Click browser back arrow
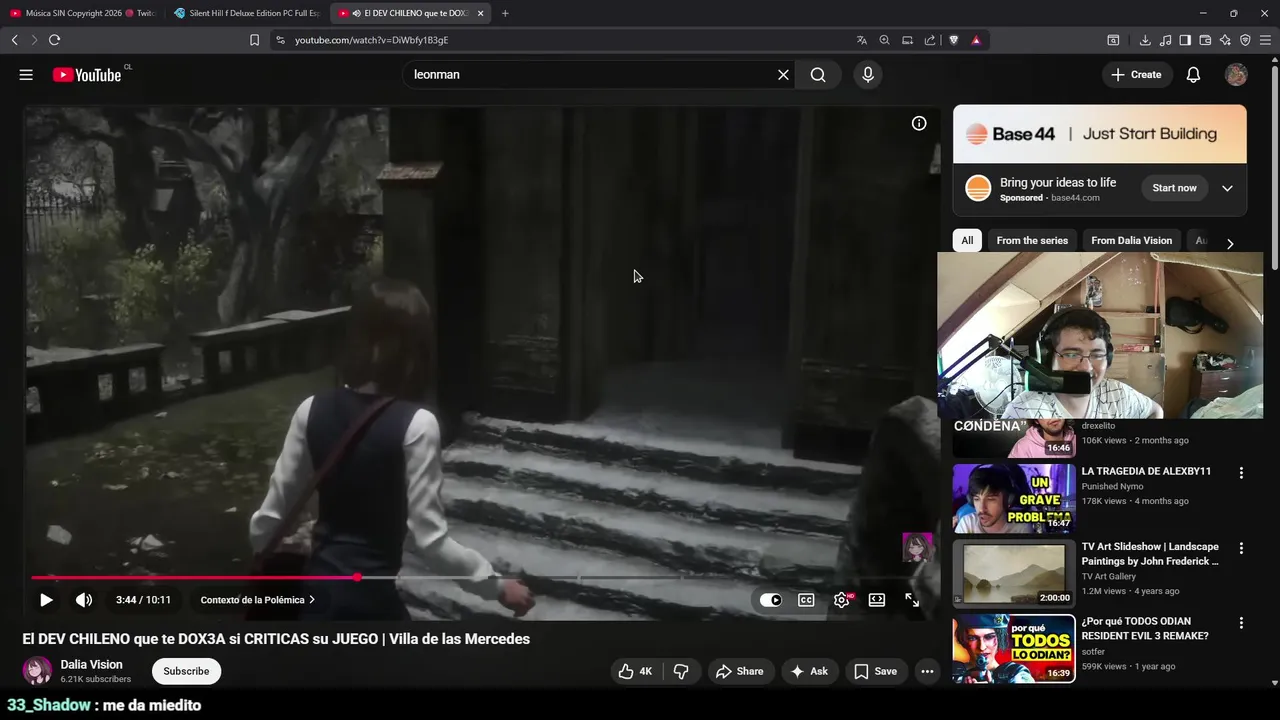The image size is (1280, 720). click(15, 40)
